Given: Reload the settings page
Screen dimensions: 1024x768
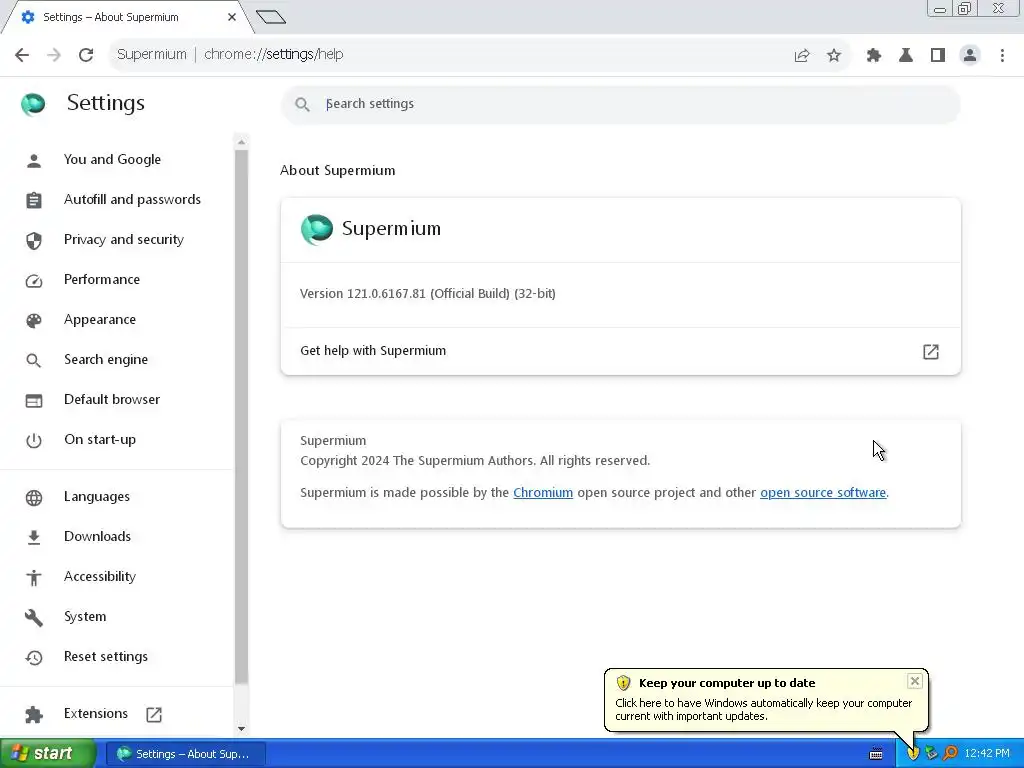Looking at the screenshot, I should [x=86, y=55].
